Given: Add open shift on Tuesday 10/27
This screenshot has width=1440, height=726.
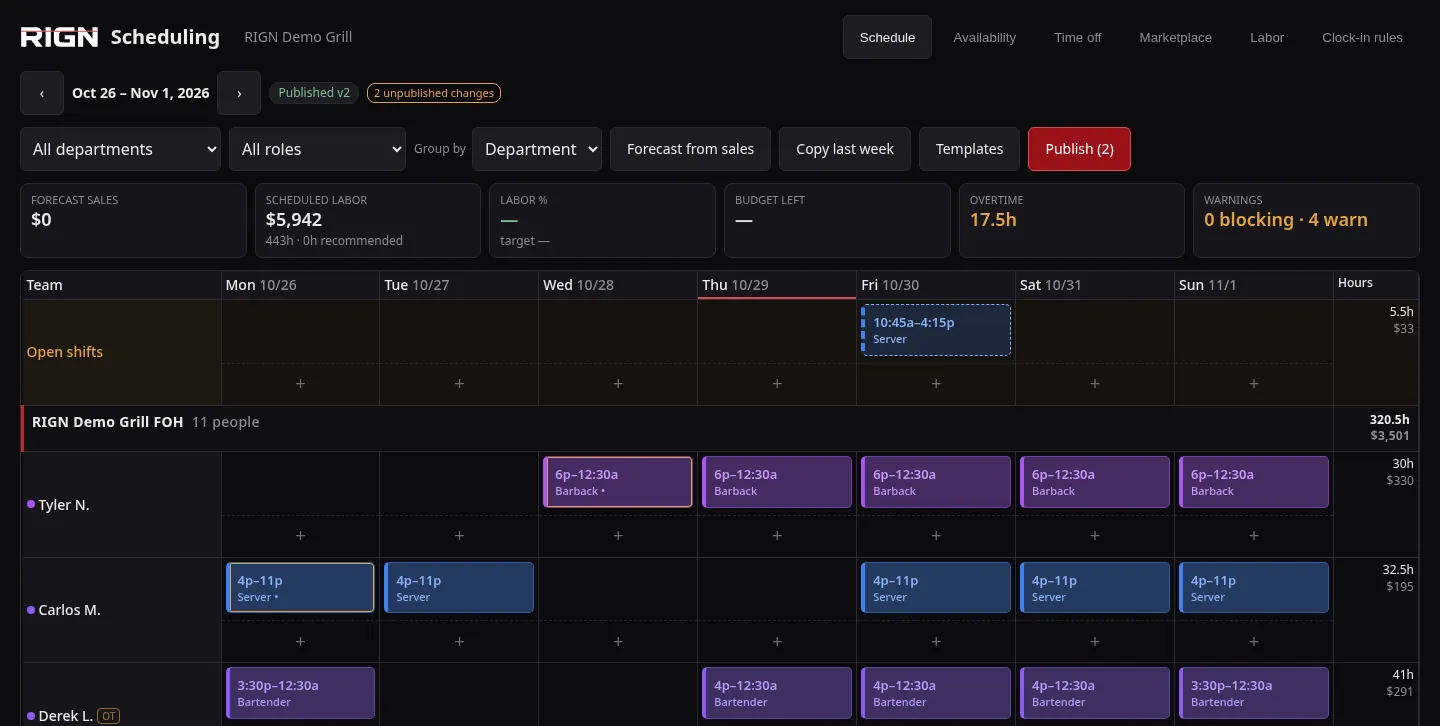Looking at the screenshot, I should point(459,384).
